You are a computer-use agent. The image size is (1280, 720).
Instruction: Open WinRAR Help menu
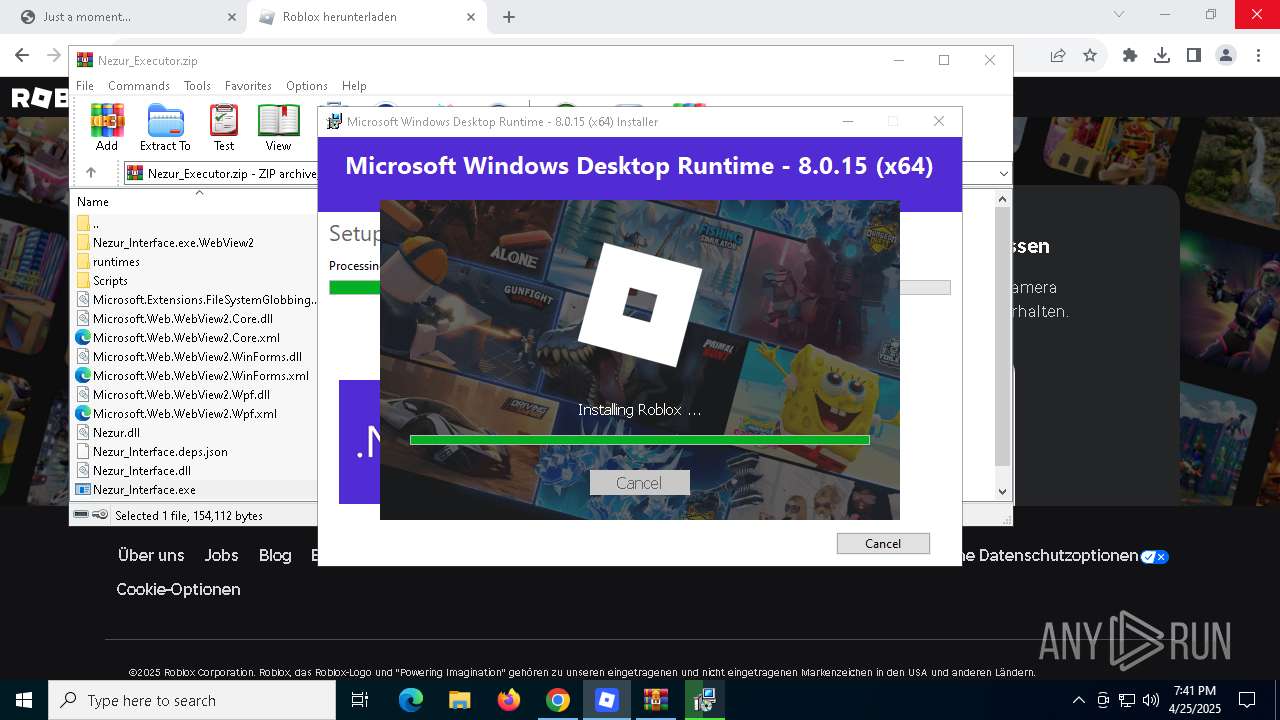pyautogui.click(x=354, y=86)
